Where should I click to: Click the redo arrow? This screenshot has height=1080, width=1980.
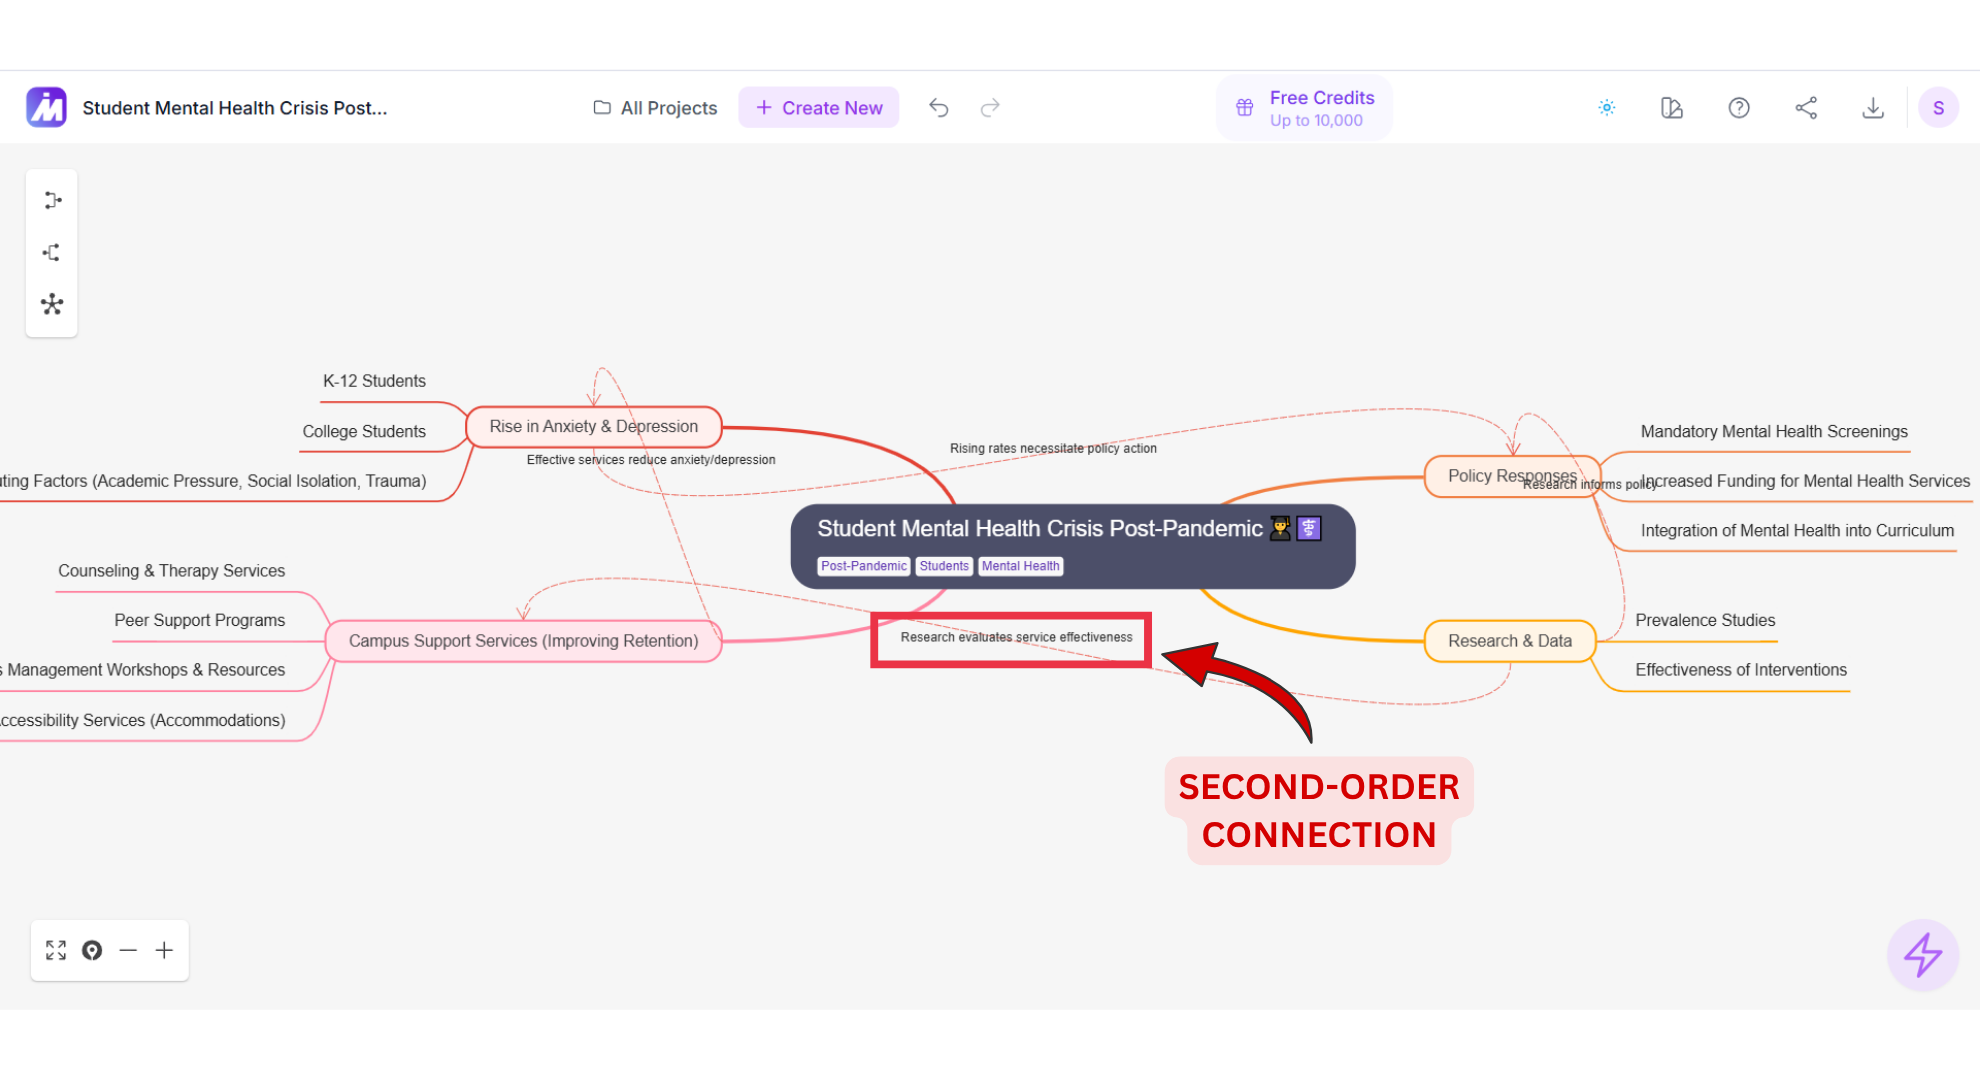tap(990, 108)
